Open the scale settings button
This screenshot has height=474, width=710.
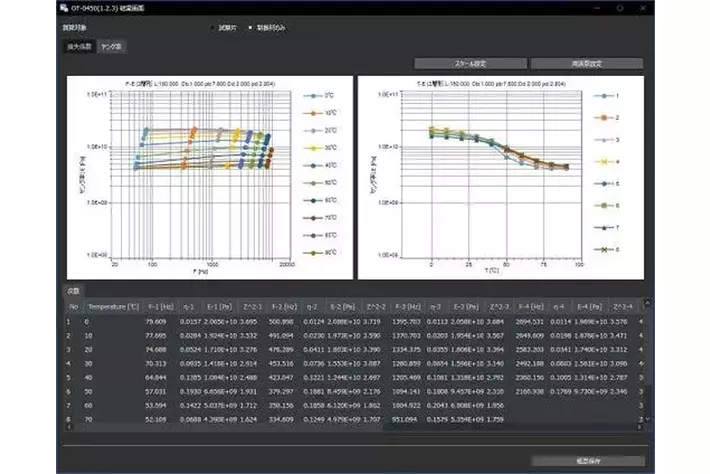[469, 63]
